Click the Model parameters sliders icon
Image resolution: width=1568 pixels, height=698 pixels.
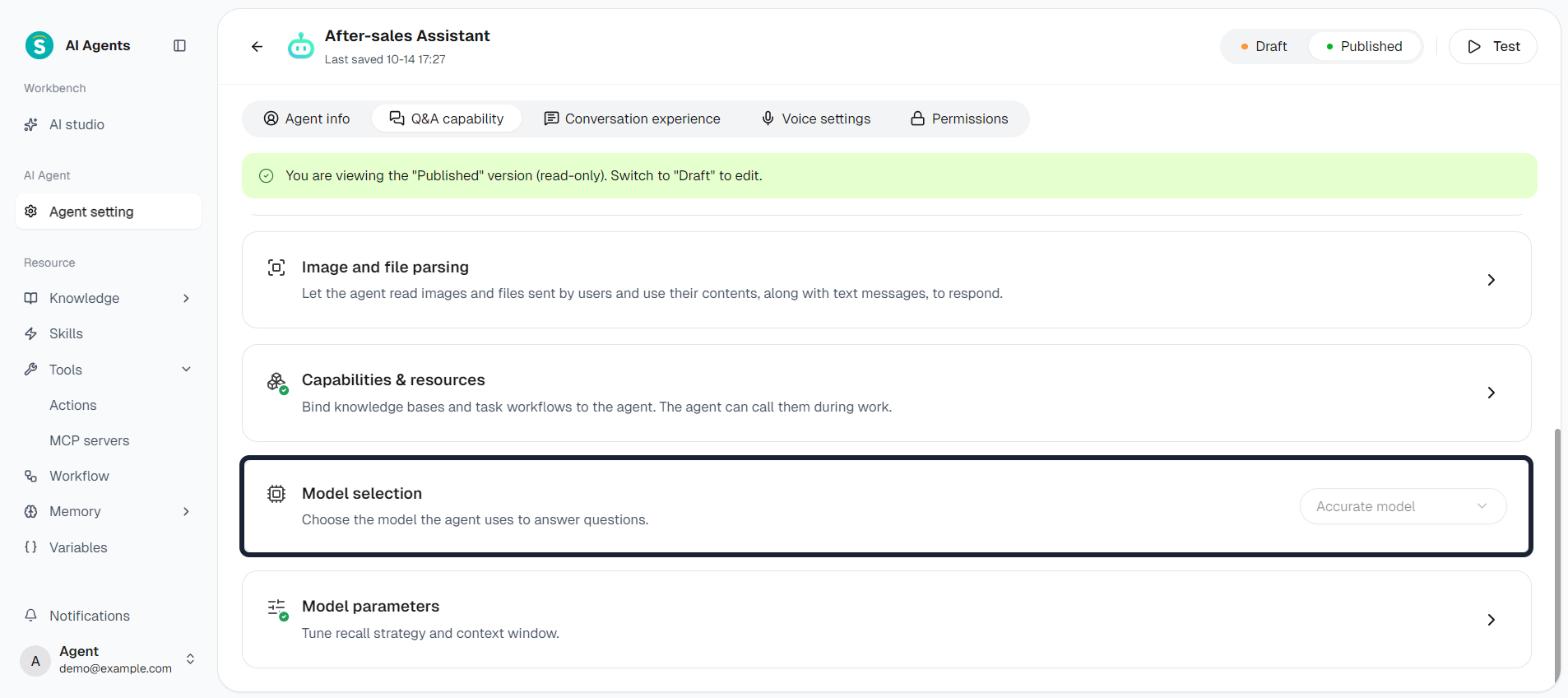point(277,608)
